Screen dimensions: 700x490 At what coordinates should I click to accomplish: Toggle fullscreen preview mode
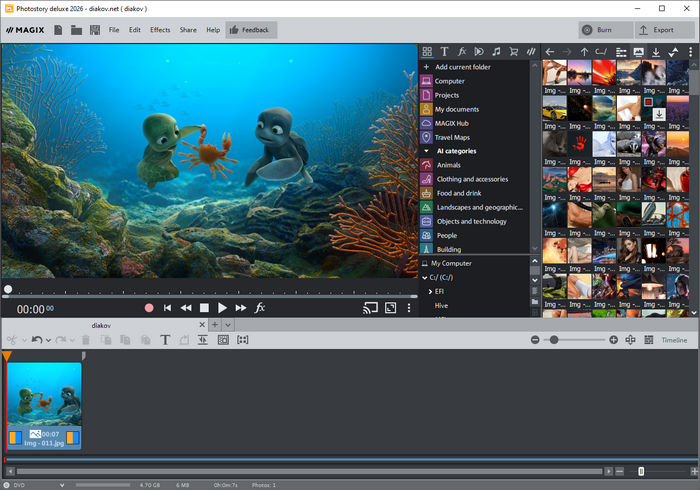390,308
